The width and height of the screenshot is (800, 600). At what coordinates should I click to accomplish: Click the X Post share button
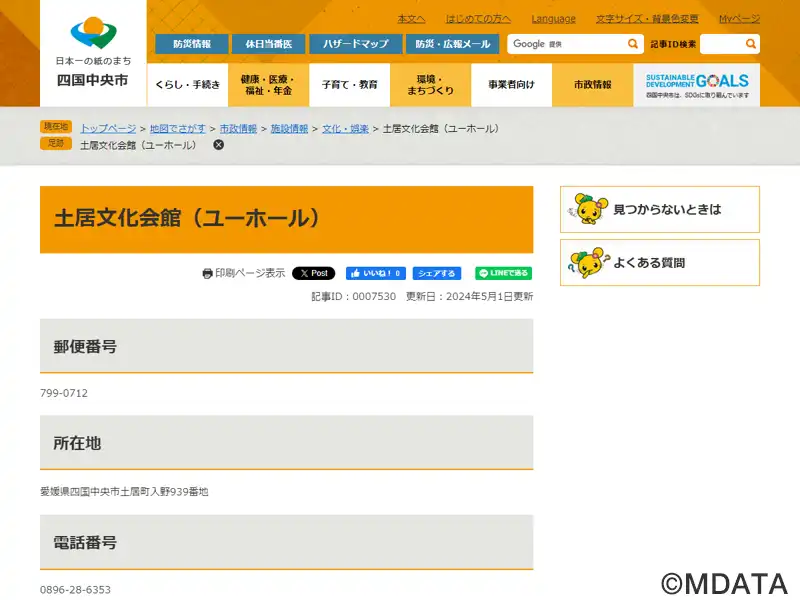pos(313,273)
